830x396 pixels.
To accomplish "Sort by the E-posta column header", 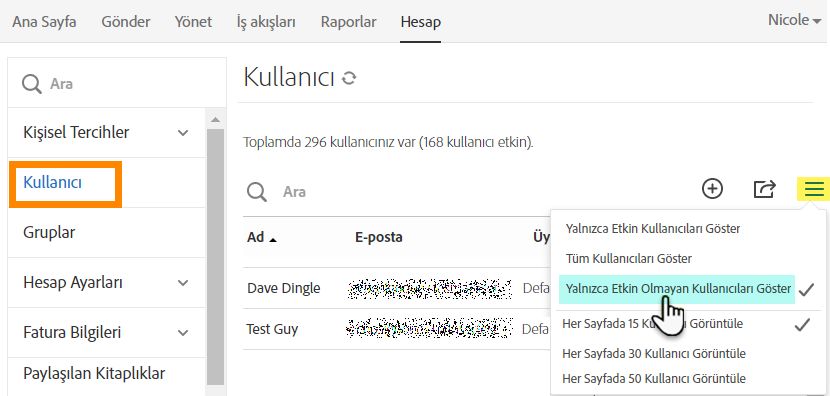I will tap(378, 237).
